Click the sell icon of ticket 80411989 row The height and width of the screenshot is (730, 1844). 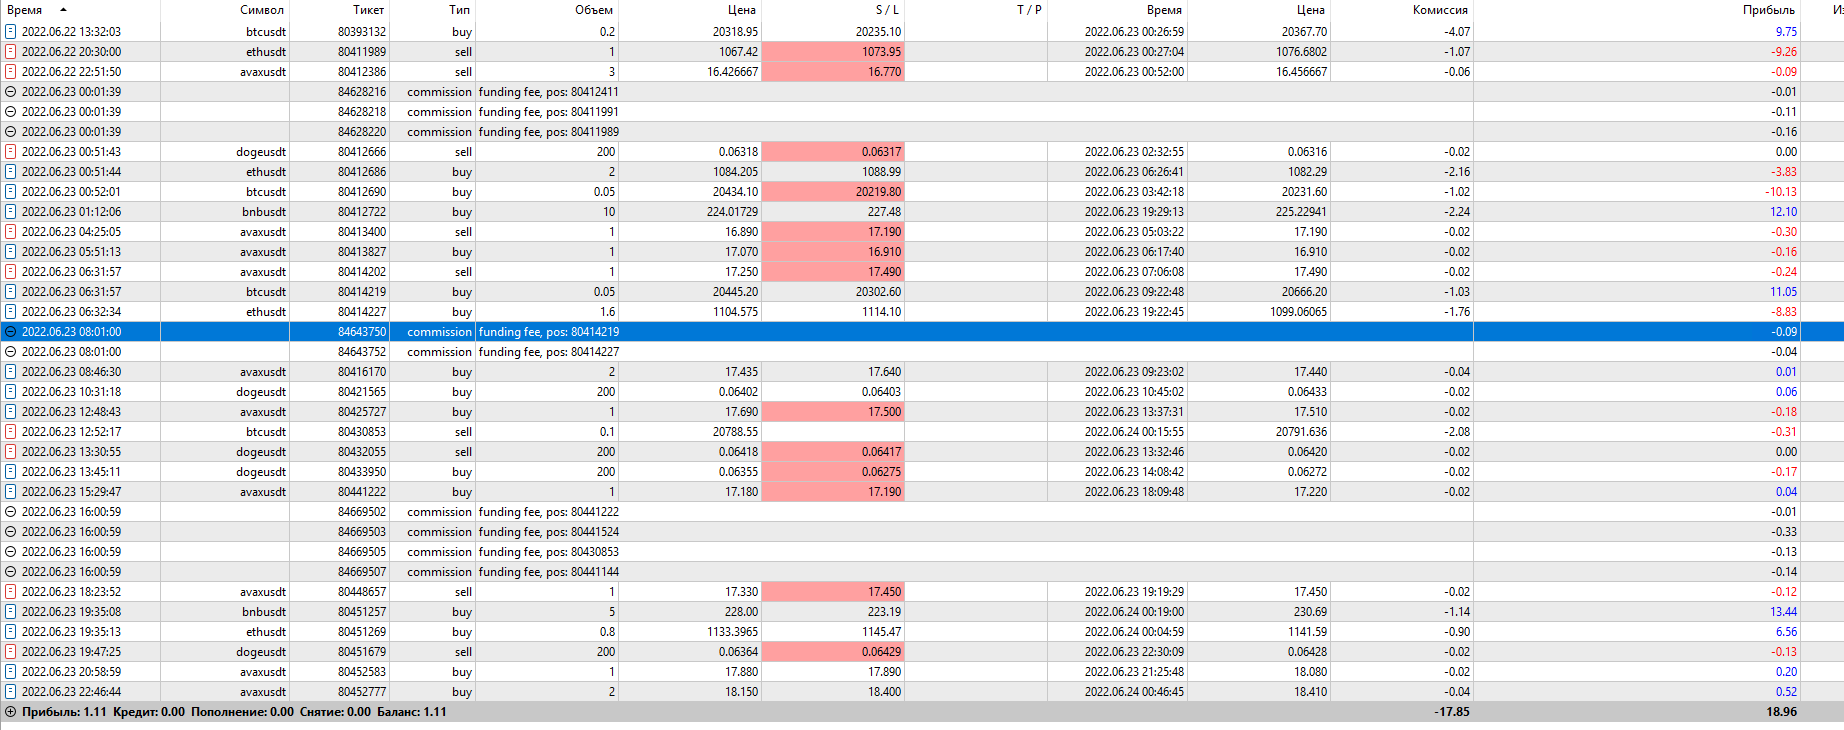[x=11, y=52]
